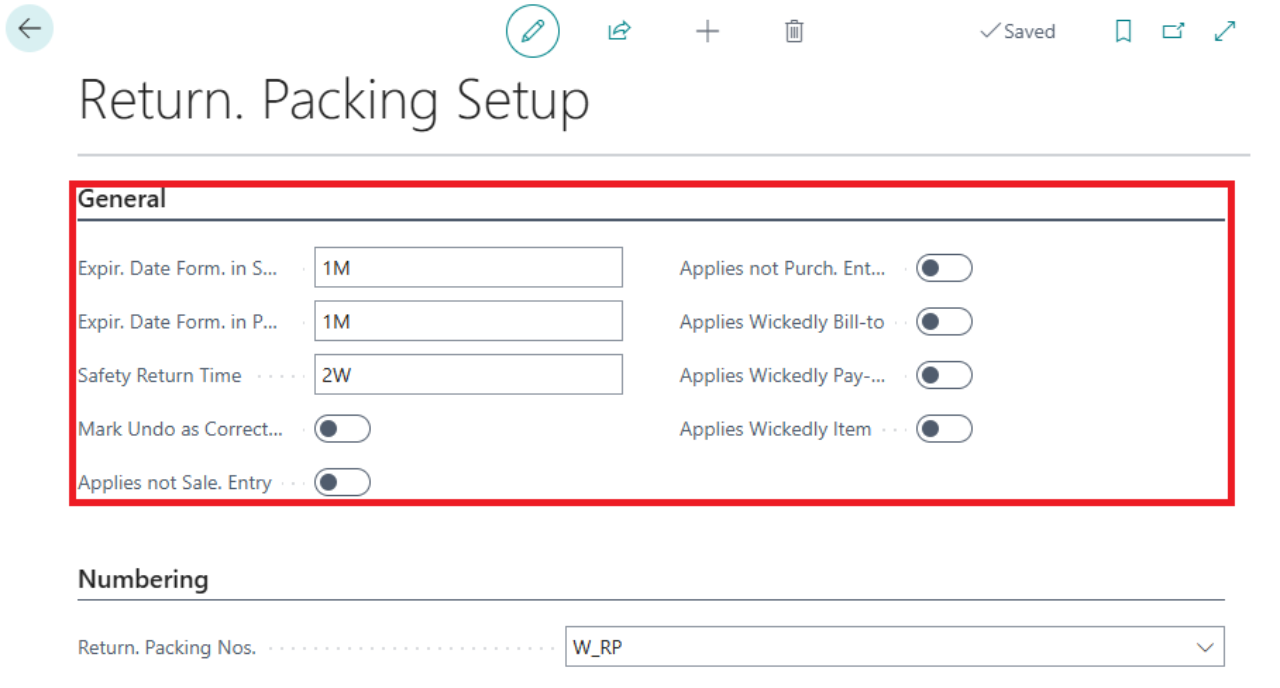The image size is (1280, 688).
Task: Click the share icon
Action: tap(619, 31)
